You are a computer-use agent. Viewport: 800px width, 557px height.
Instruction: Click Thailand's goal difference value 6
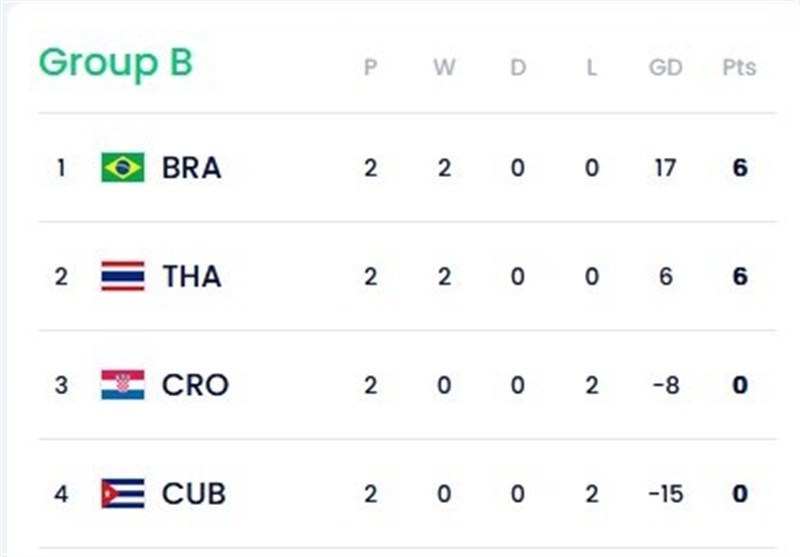click(665, 276)
